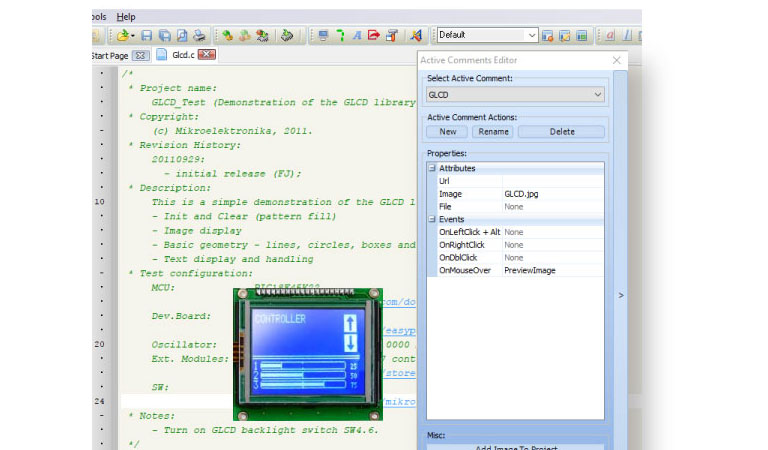Viewport: 768px width, 450px height.
Task: Open the Help menu
Action: (126, 17)
